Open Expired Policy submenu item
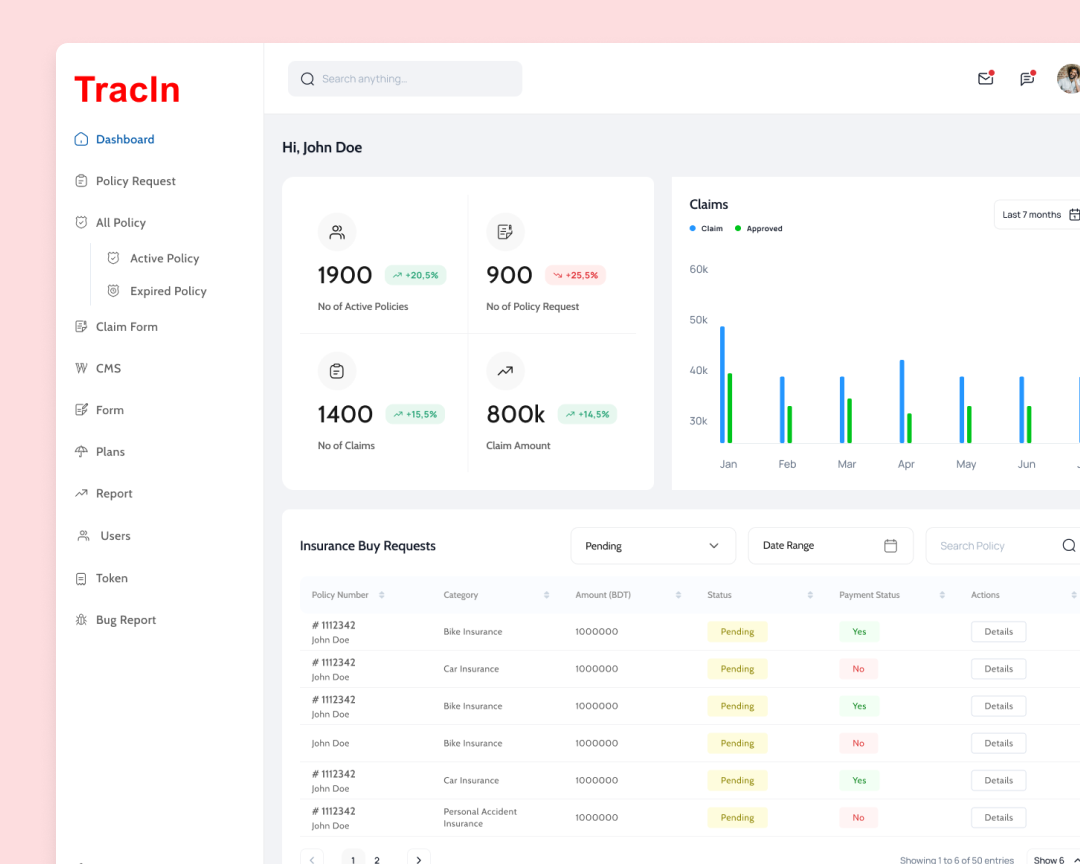The image size is (1080, 864). click(156, 291)
